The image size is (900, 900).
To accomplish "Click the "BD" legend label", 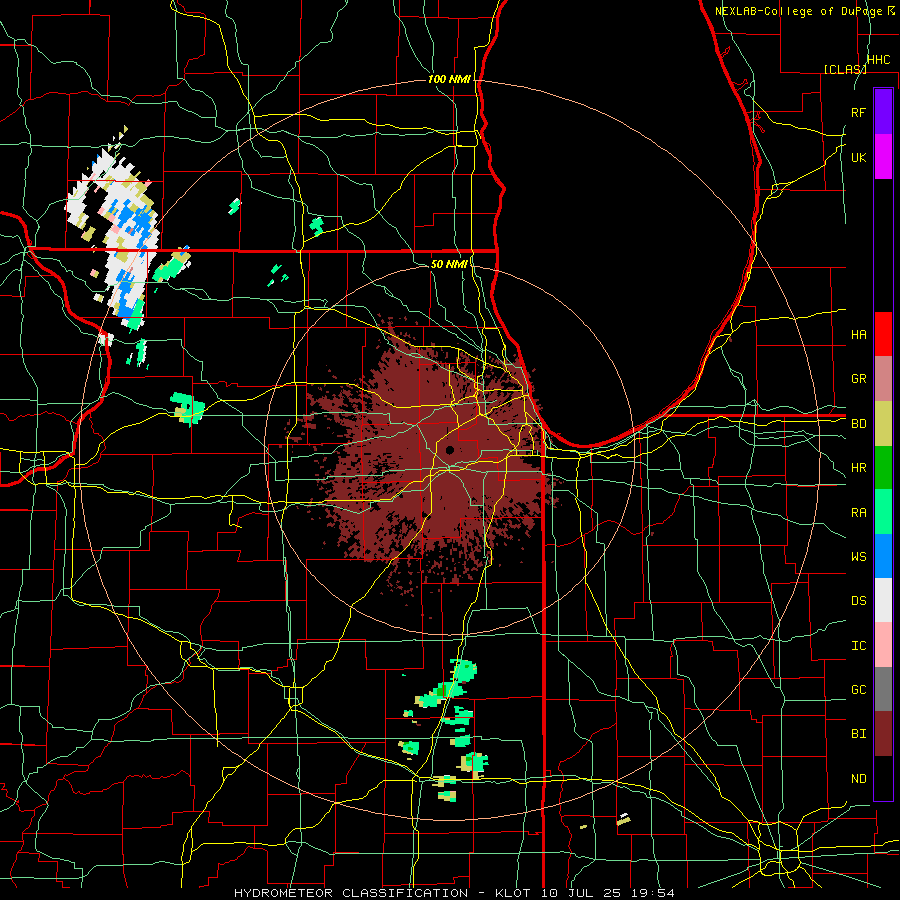I will point(858,424).
